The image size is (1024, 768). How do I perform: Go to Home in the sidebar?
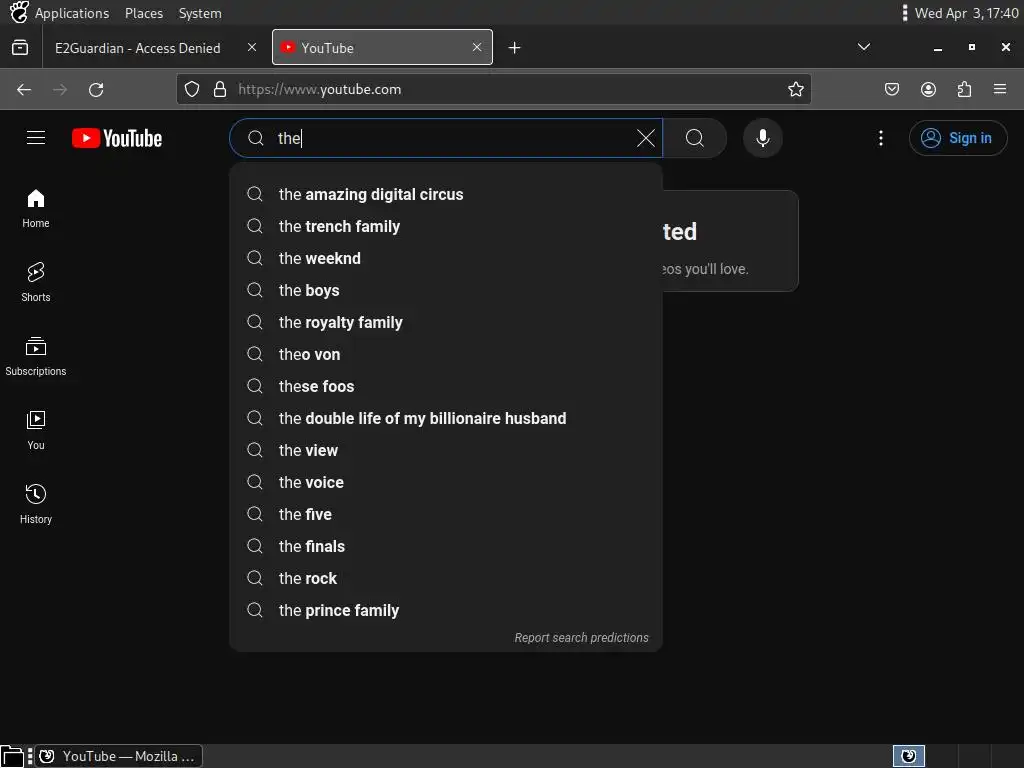coord(36,209)
